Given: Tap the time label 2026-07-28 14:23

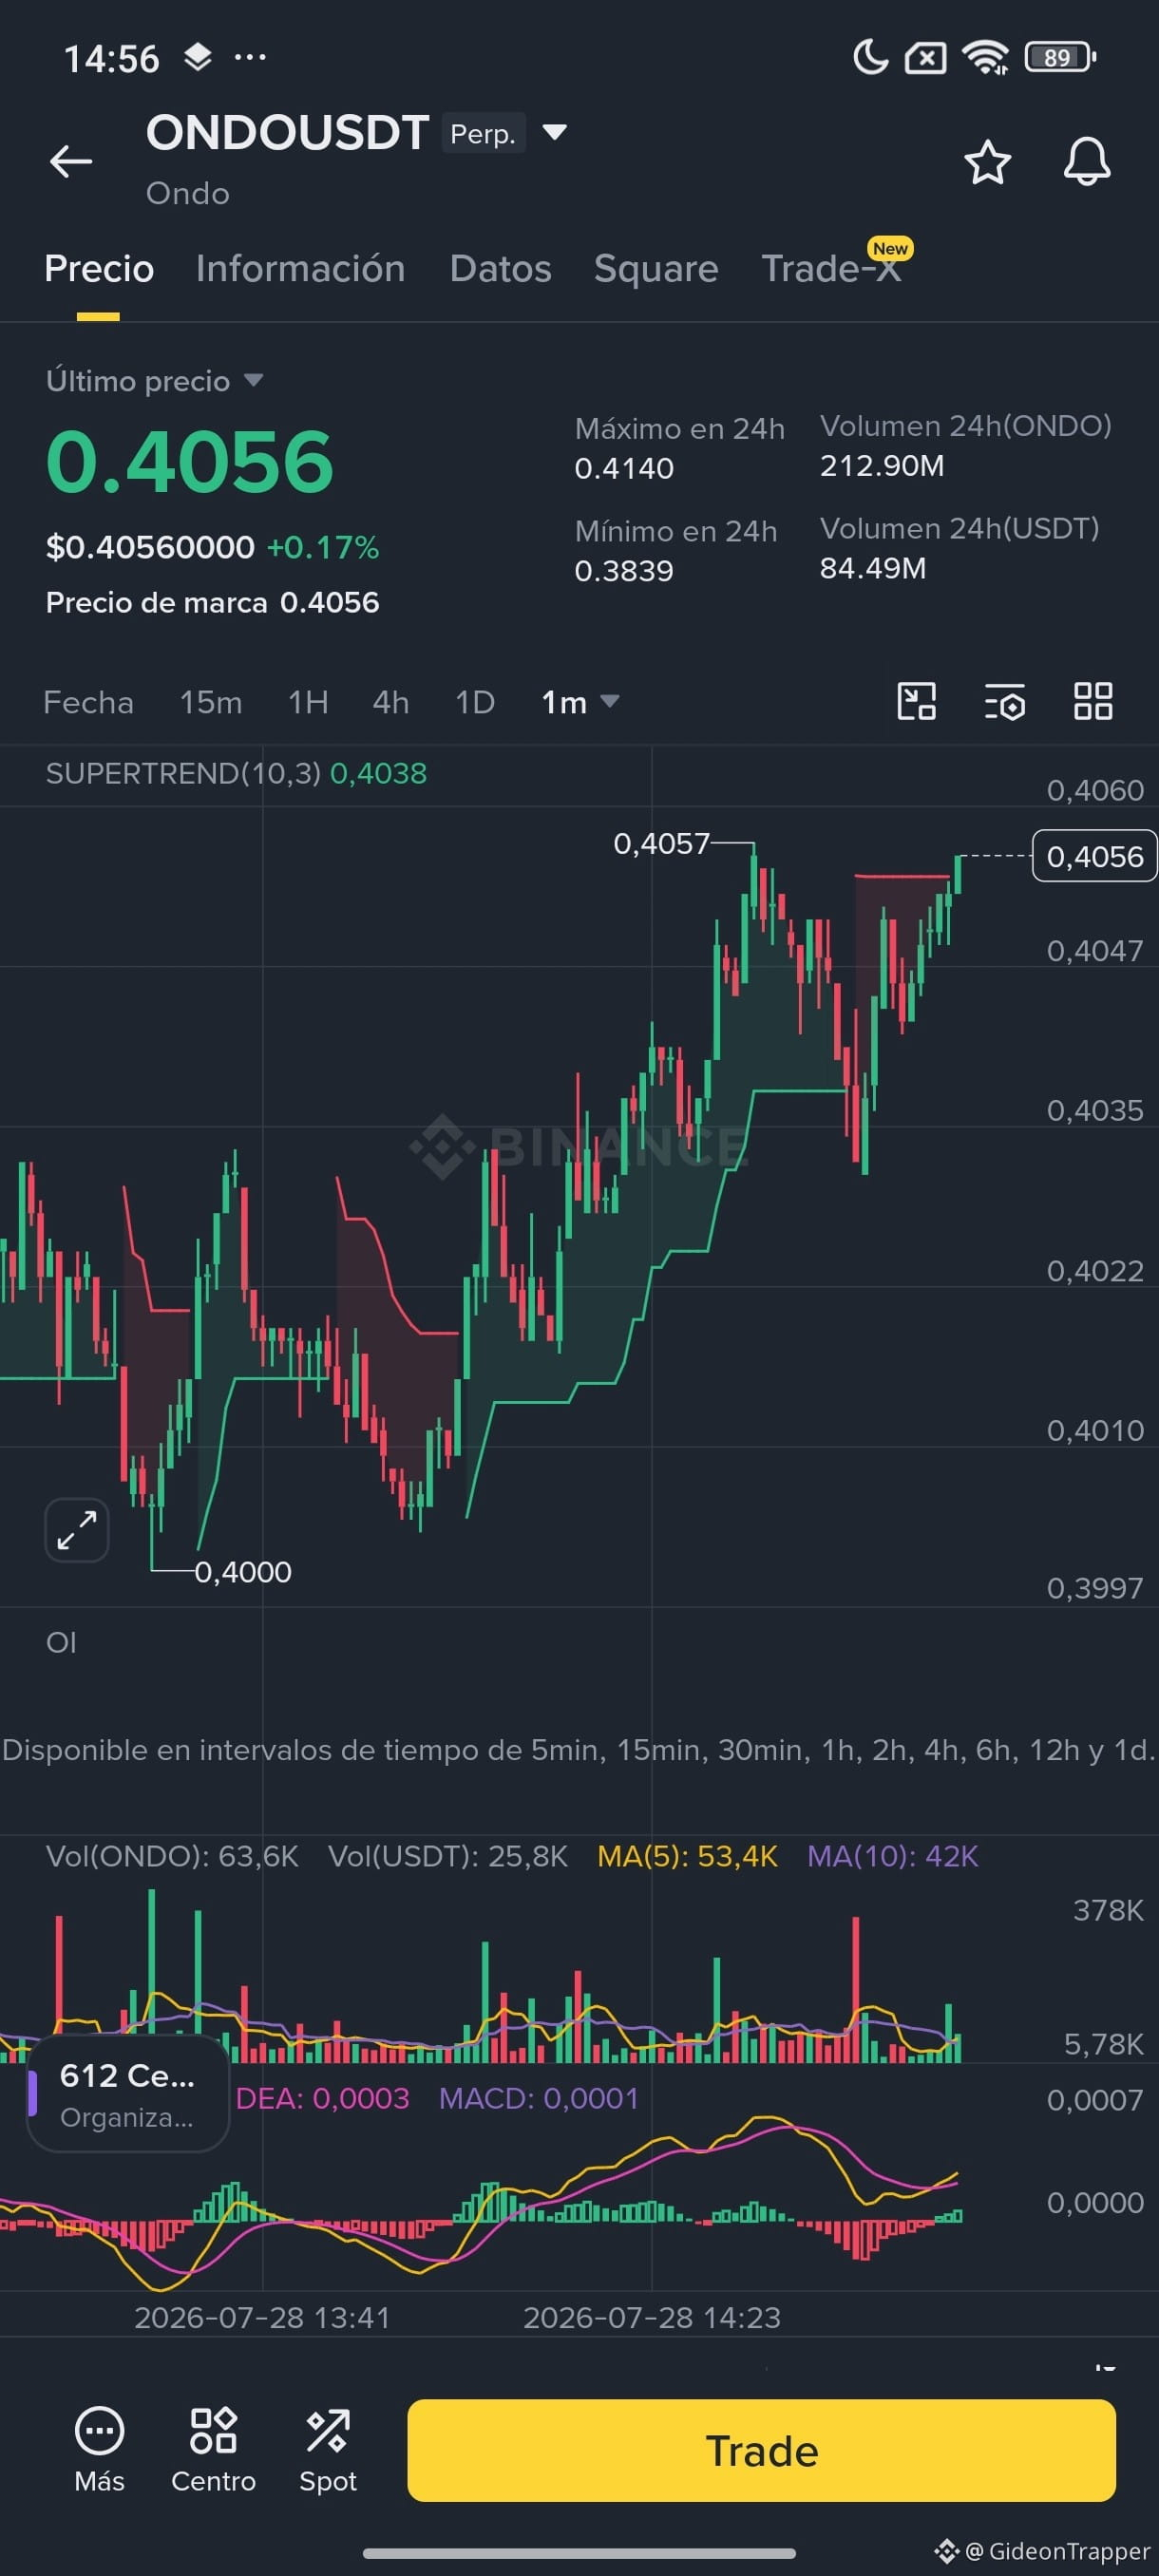Looking at the screenshot, I should (652, 2318).
